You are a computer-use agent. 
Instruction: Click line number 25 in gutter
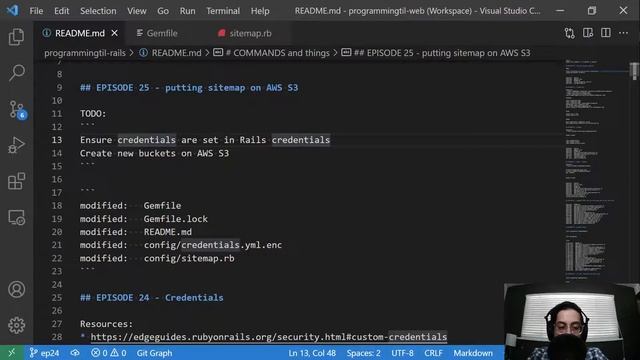[57, 298]
